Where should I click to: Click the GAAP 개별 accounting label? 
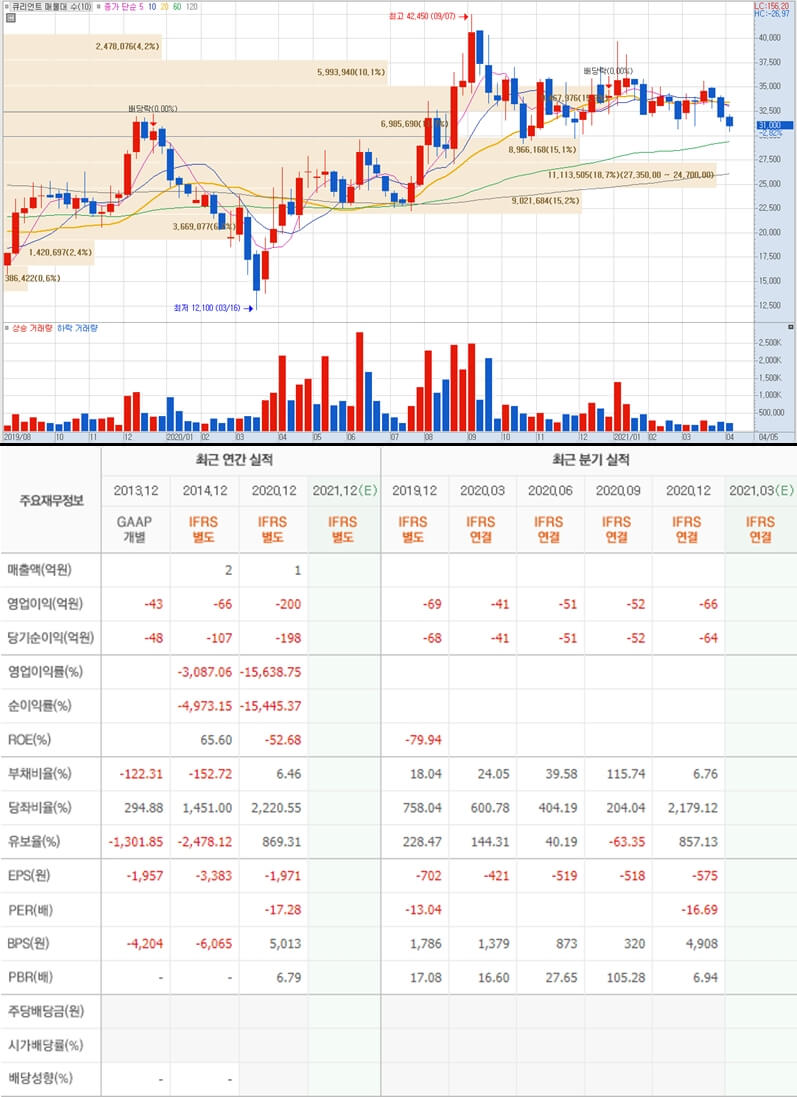(x=134, y=529)
